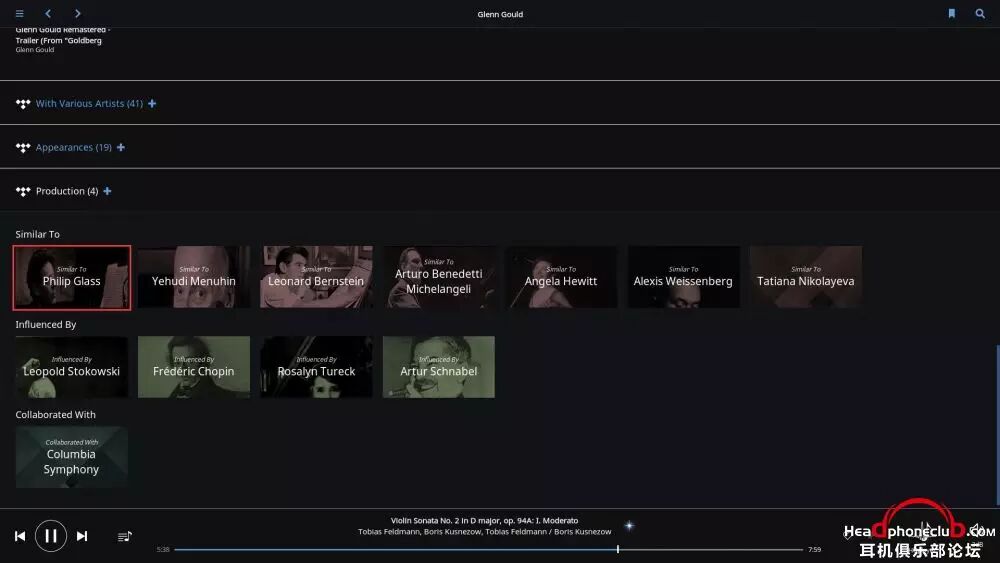Open the search icon
Screen dimensions: 1000x563
click(x=980, y=13)
